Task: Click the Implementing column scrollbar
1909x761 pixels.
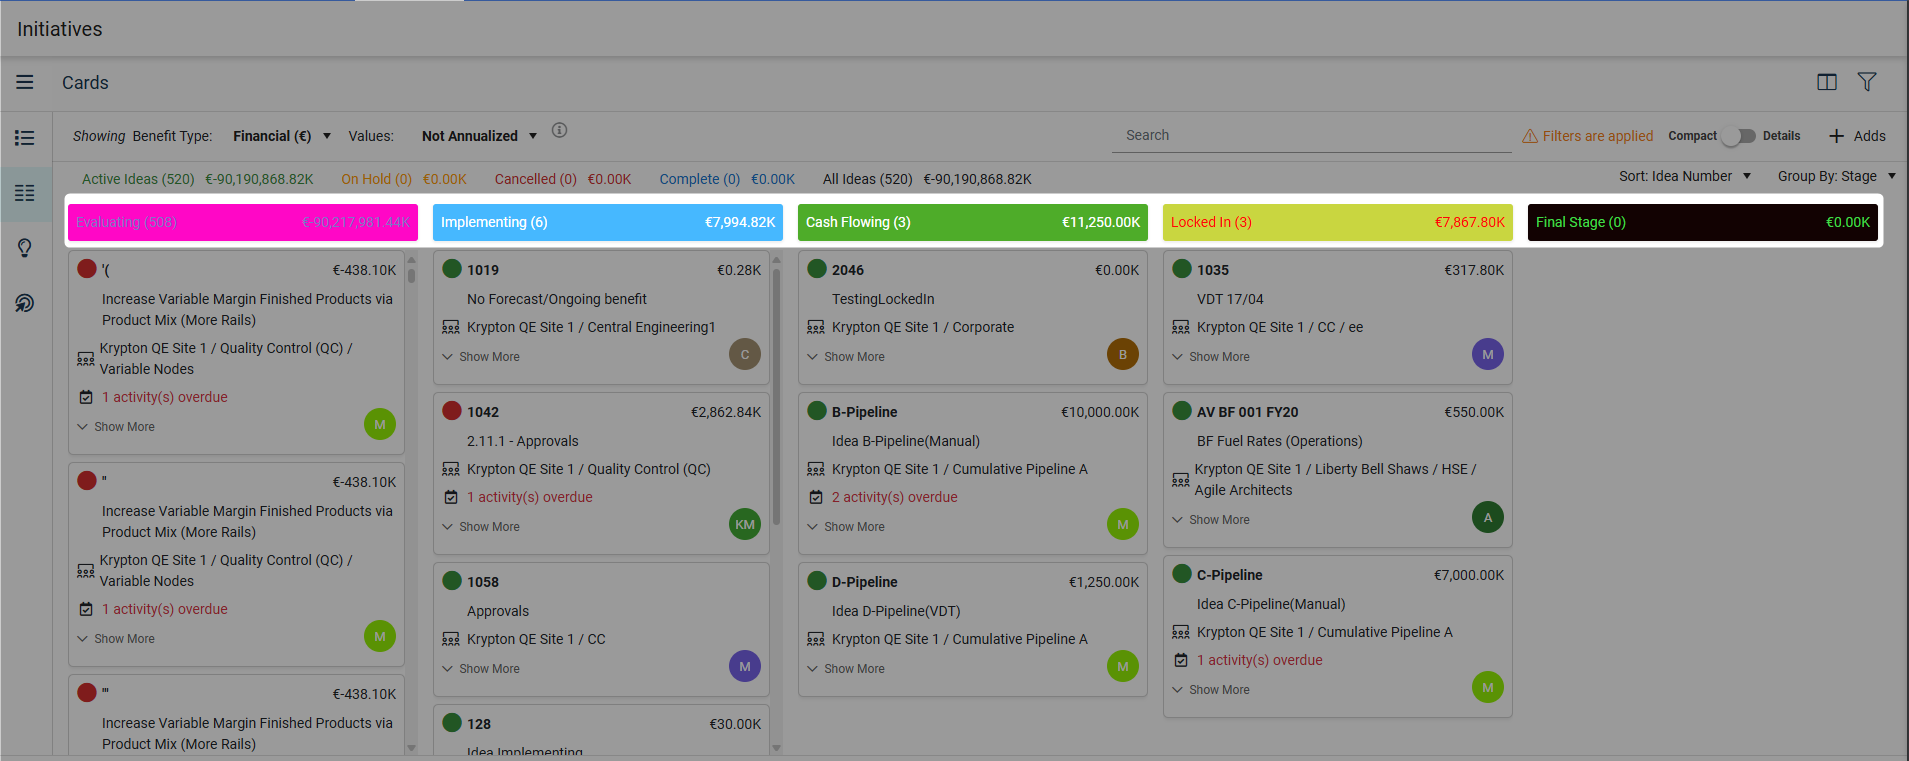Action: [x=776, y=396]
